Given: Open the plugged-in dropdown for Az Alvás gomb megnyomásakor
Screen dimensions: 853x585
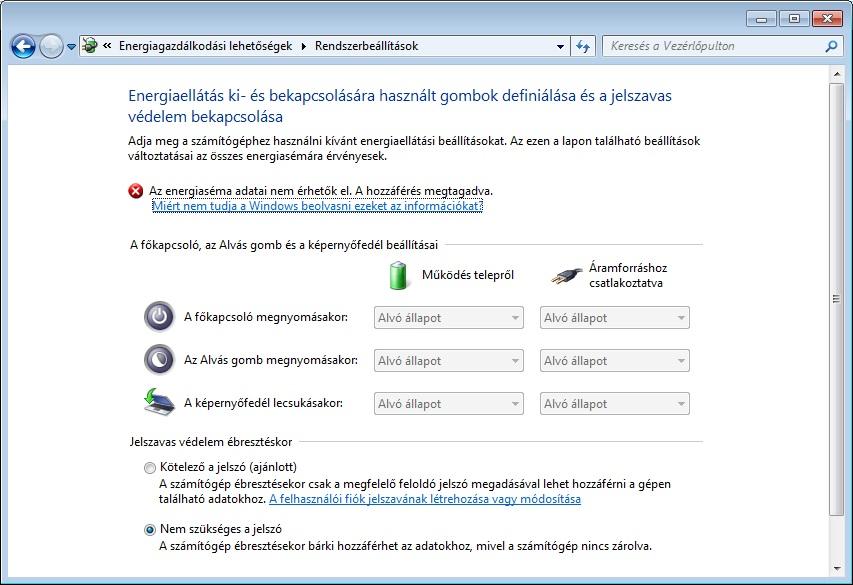Looking at the screenshot, I should pyautogui.click(x=615, y=361).
